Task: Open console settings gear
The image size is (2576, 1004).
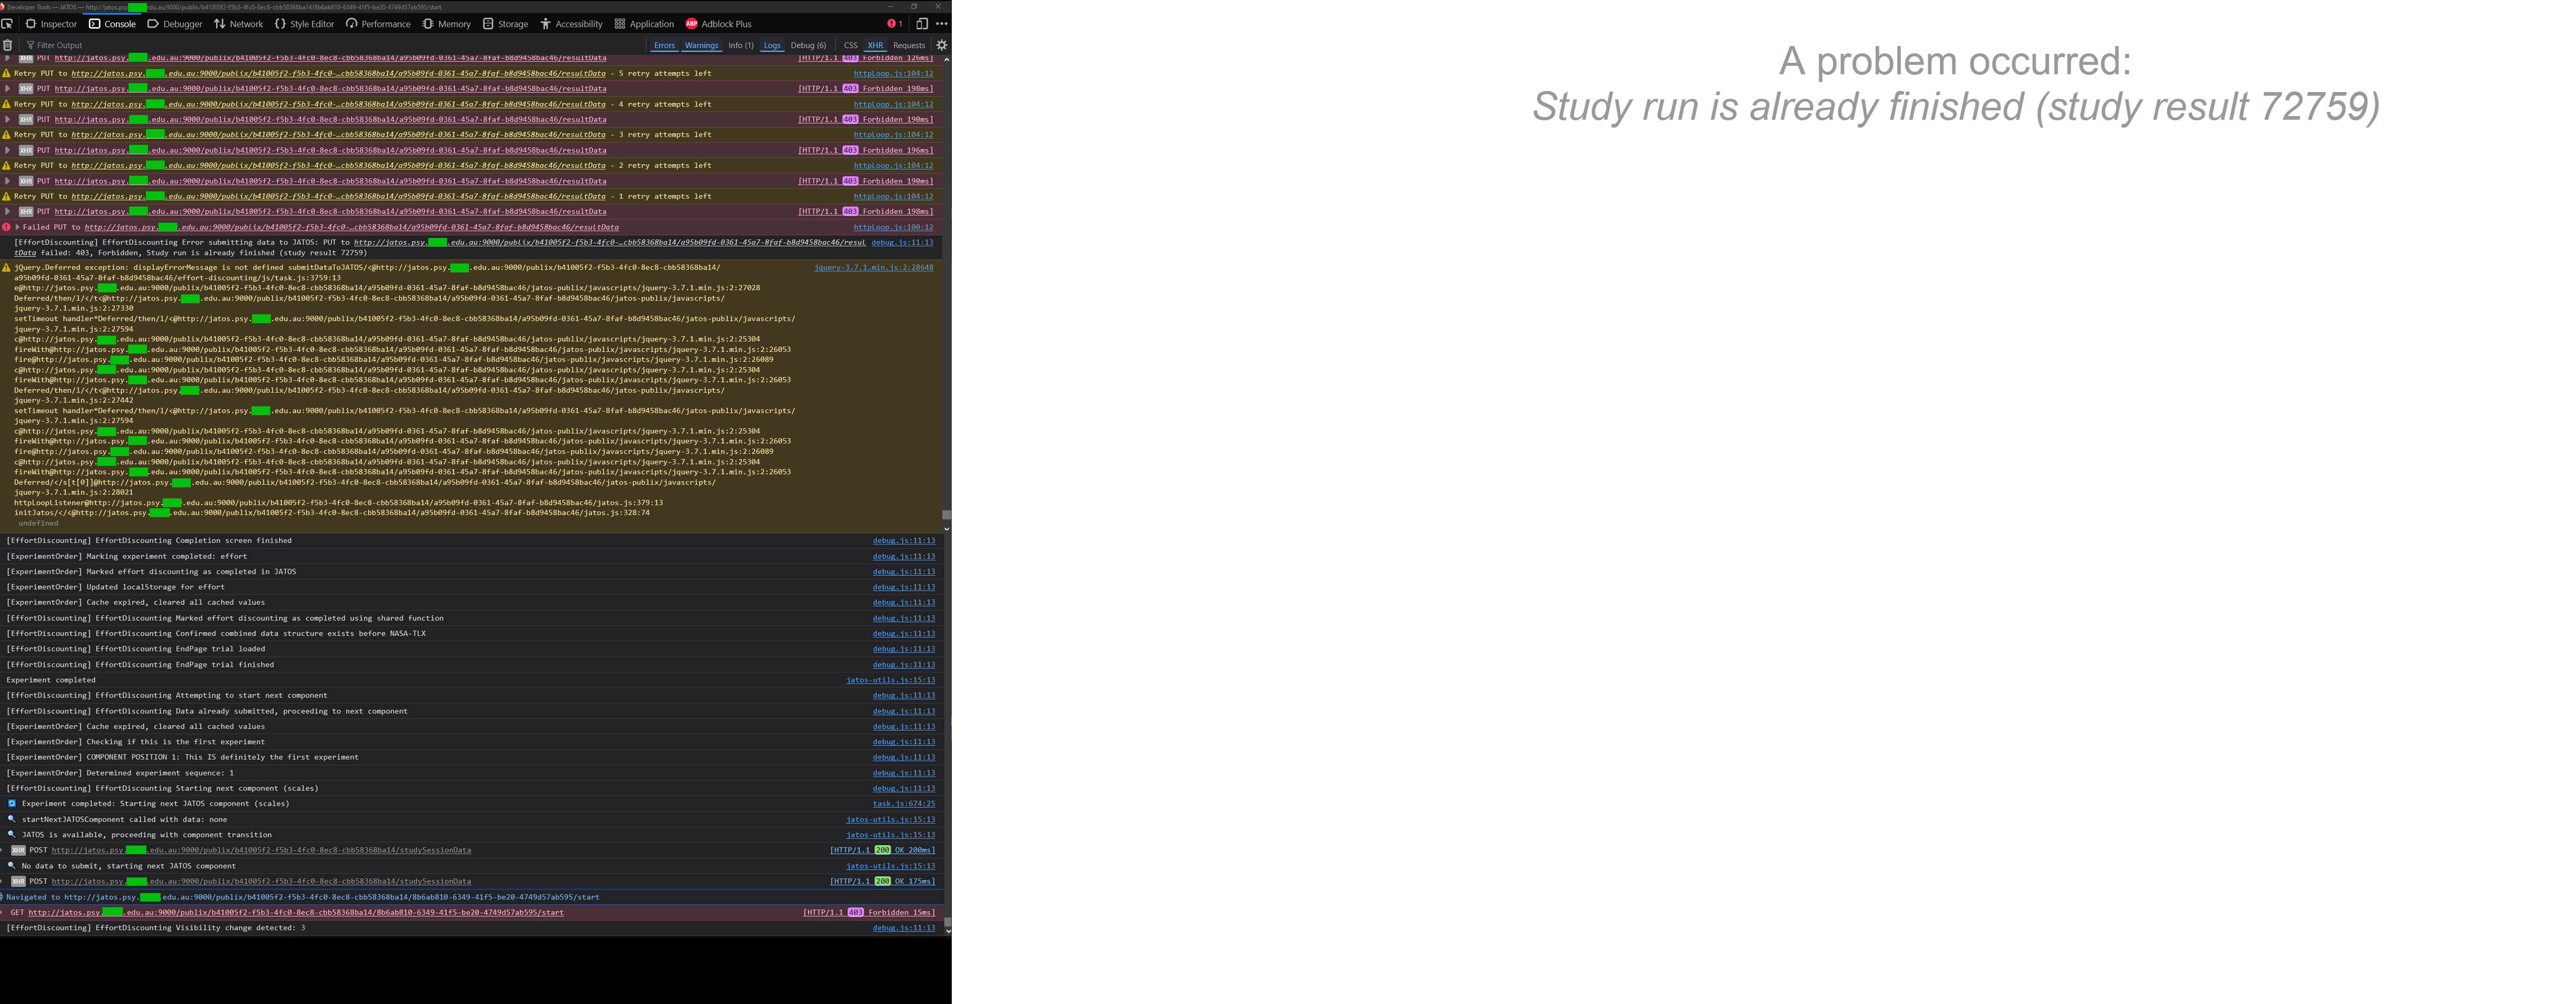Action: point(941,45)
